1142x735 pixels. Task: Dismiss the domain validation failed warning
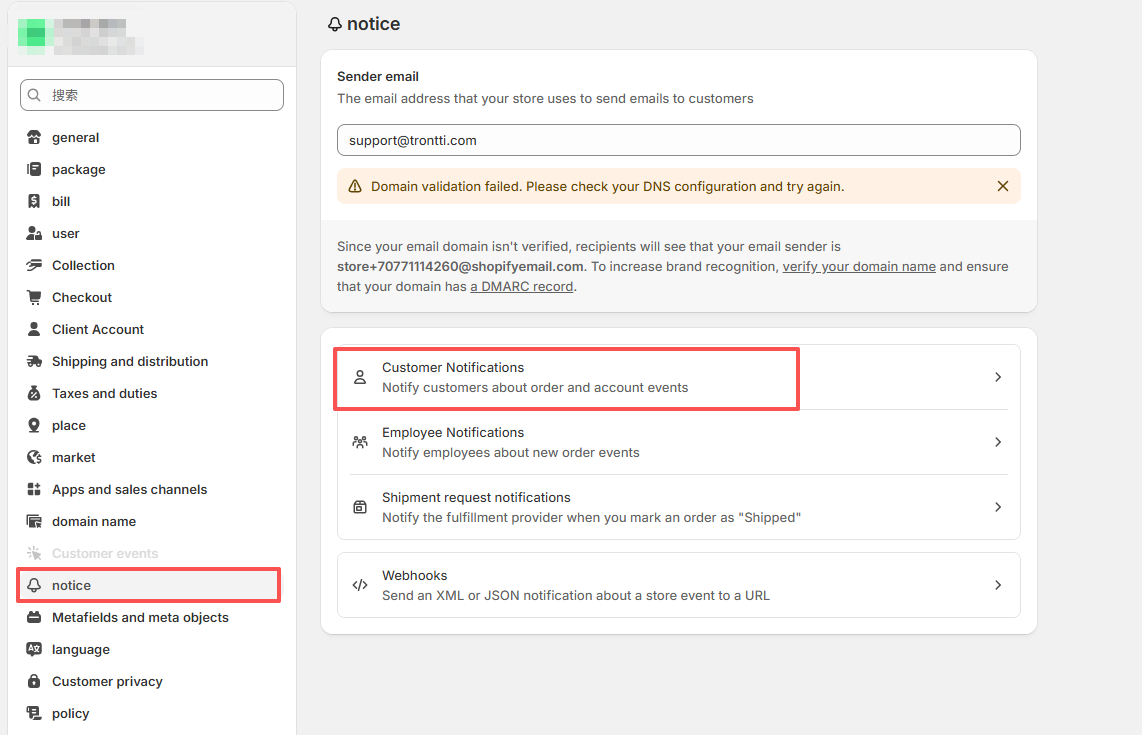1002,186
